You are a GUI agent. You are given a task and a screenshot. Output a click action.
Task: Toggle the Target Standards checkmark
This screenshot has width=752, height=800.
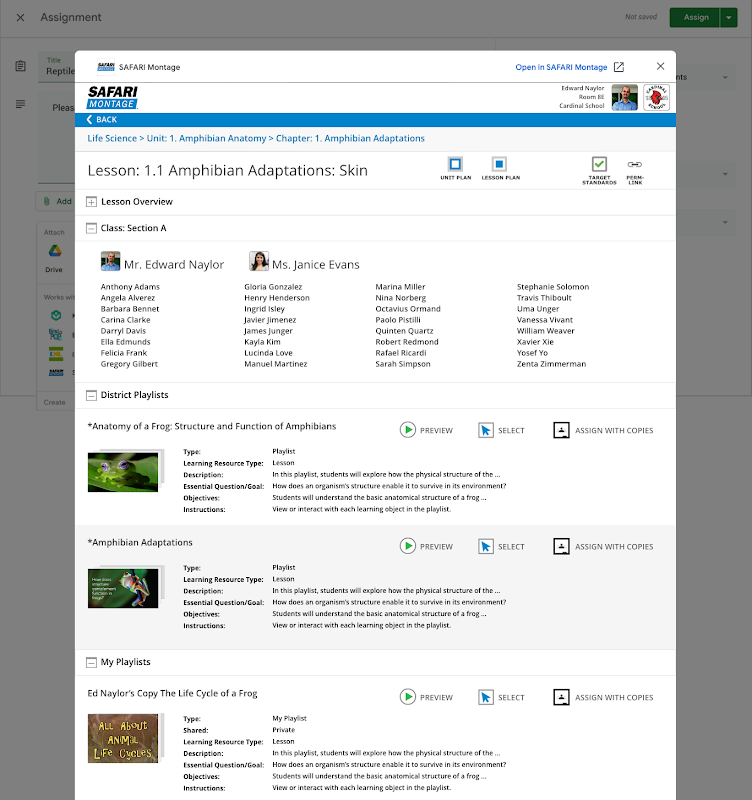tap(599, 164)
